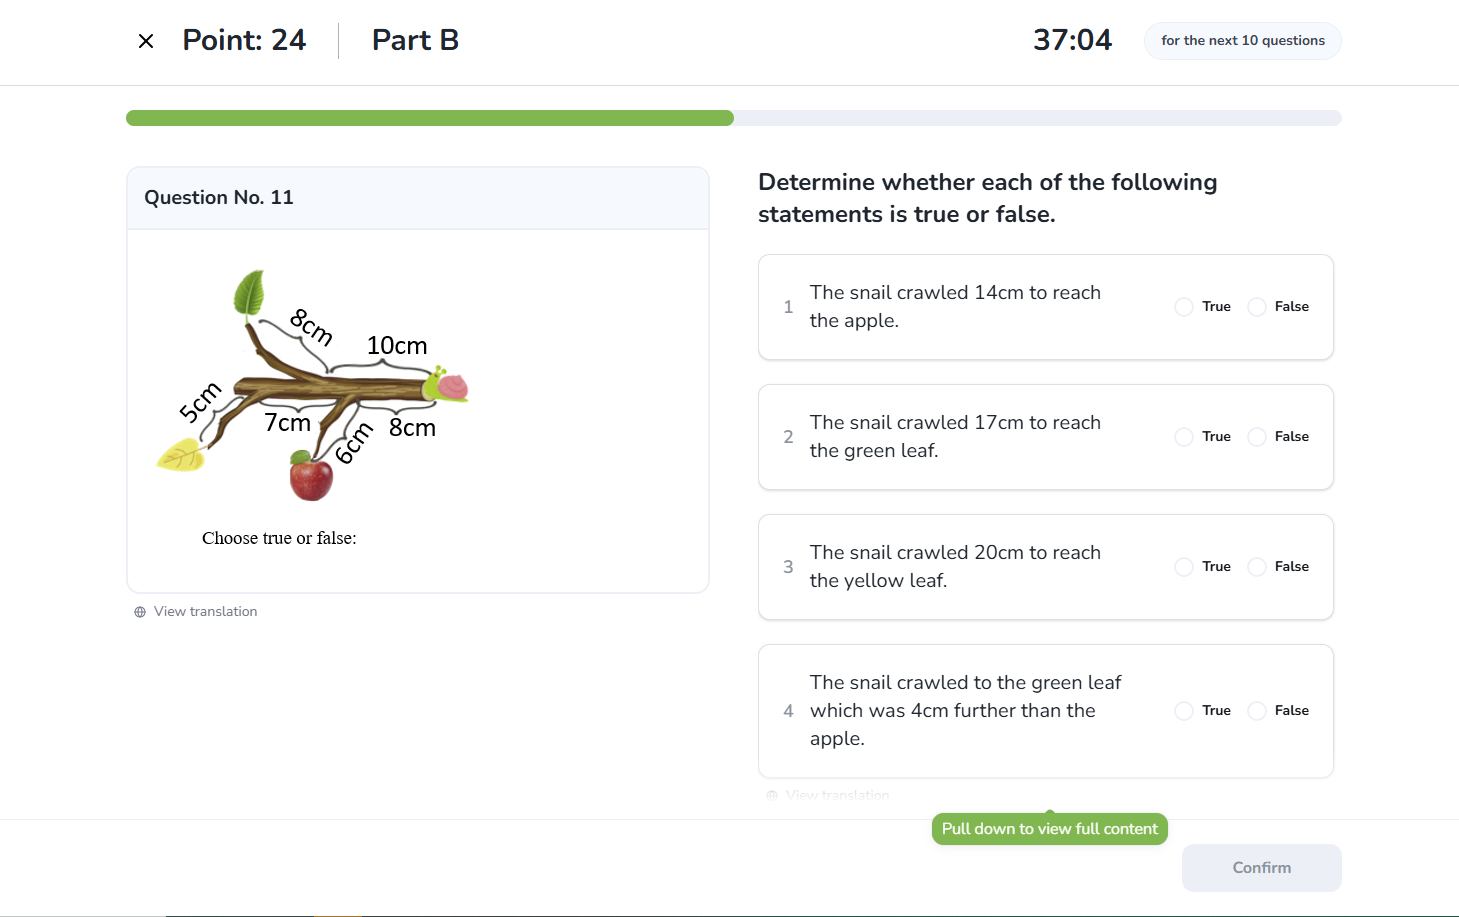Click the snail branch diagram image

[x=313, y=385]
